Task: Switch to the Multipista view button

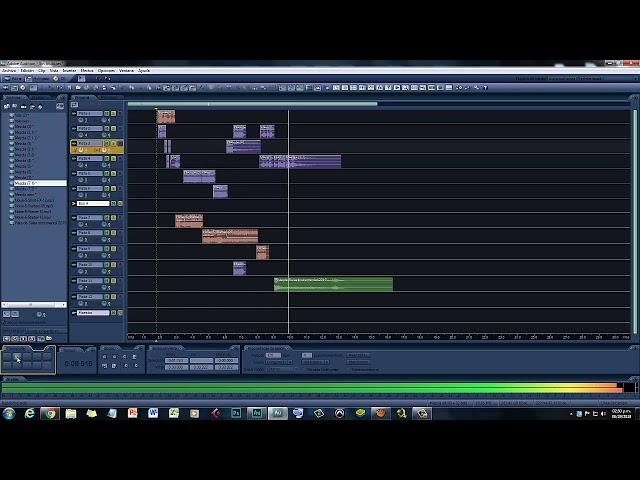Action: pyautogui.click(x=37, y=78)
